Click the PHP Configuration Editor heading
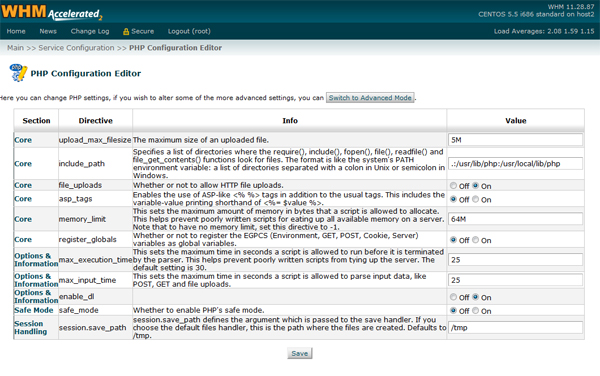Image resolution: width=600 pixels, height=376 pixels. coord(86,73)
